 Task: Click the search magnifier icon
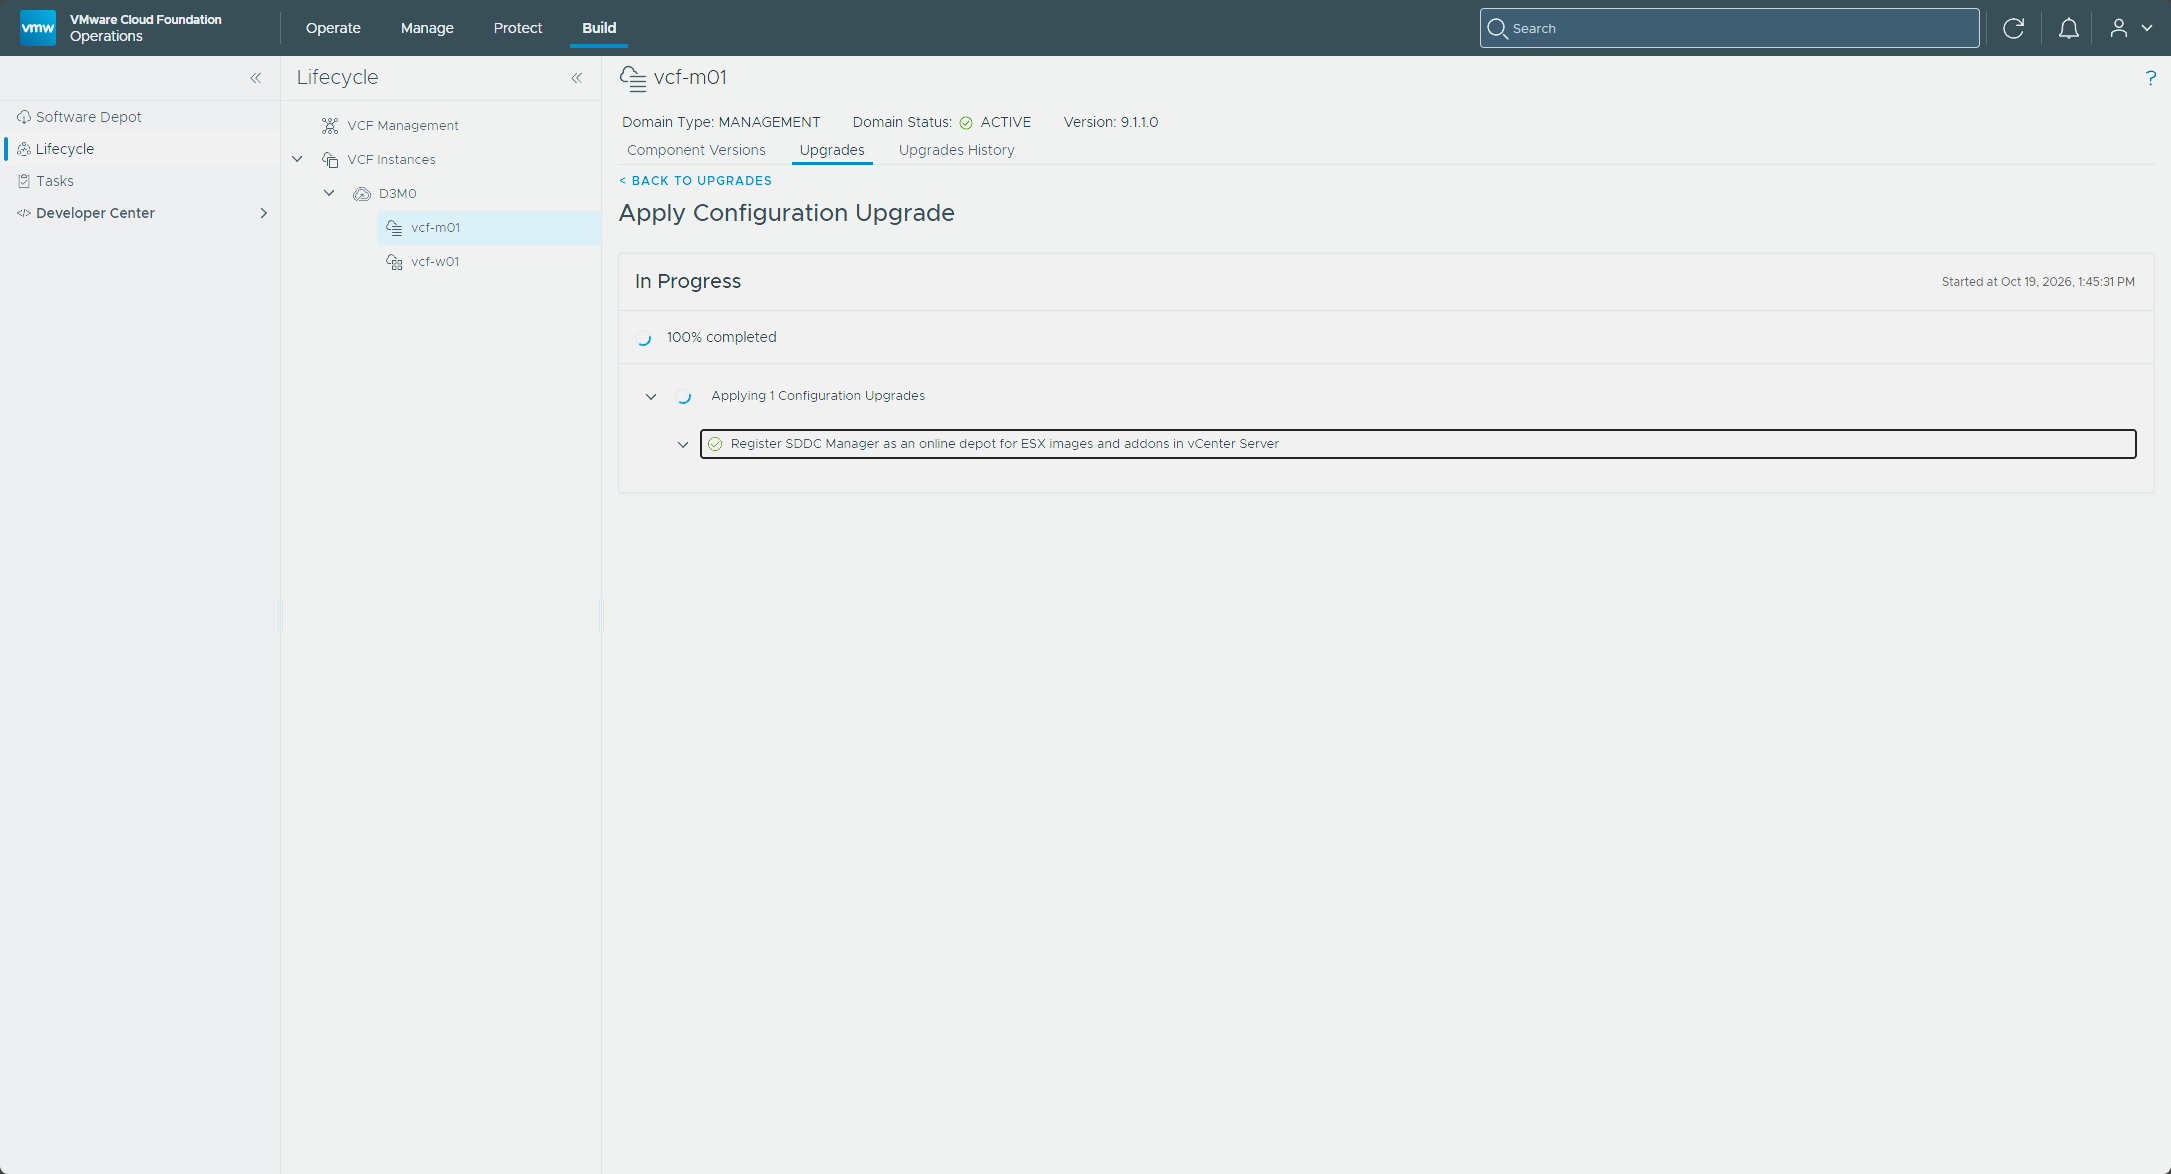pos(1497,28)
